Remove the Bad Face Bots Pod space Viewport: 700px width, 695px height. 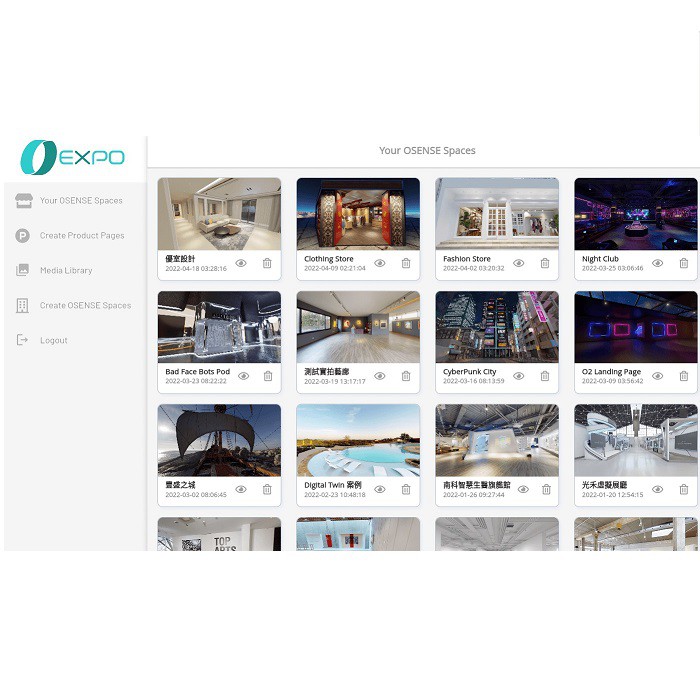pyautogui.click(x=267, y=376)
